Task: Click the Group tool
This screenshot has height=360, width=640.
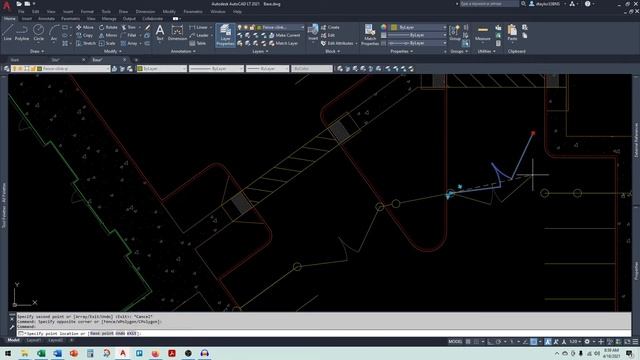Action: (x=454, y=33)
